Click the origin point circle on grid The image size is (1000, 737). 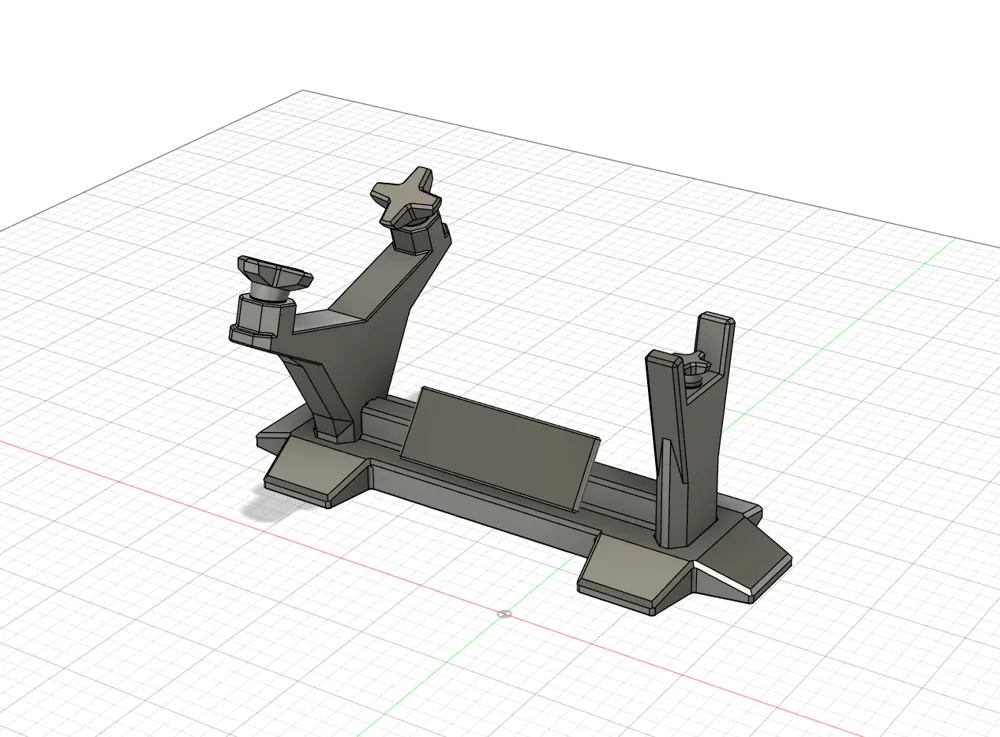tap(504, 614)
